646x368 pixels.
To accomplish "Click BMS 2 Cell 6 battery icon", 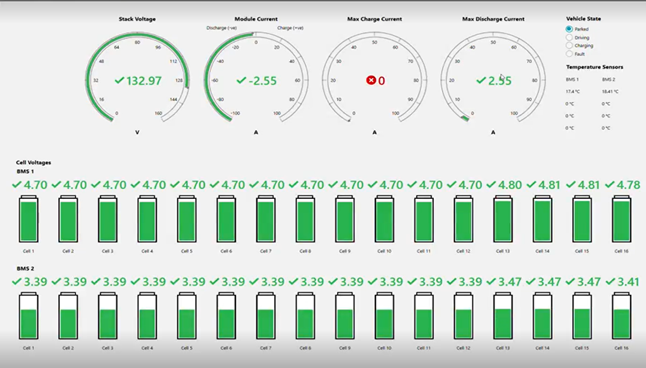I will pos(226,316).
